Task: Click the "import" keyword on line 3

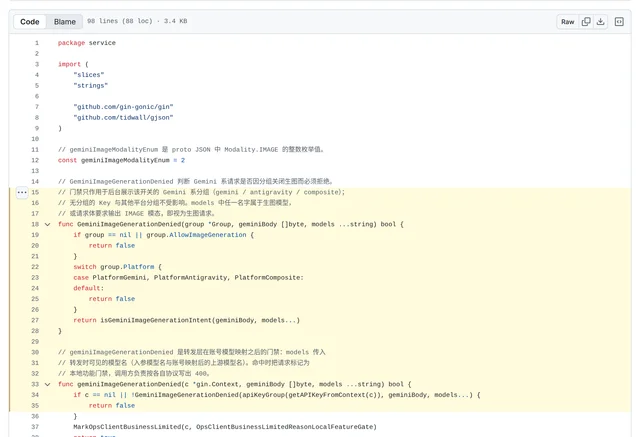Action: (69, 64)
